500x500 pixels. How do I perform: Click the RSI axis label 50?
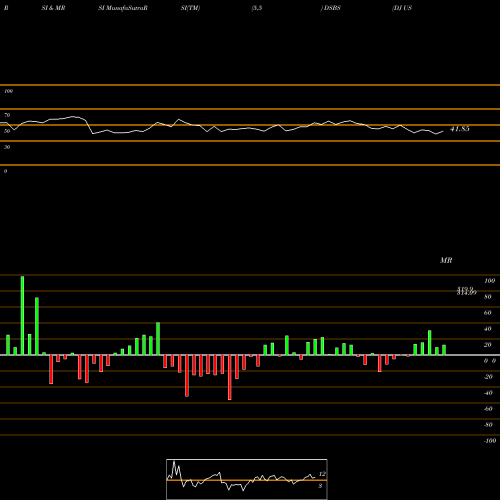7,131
